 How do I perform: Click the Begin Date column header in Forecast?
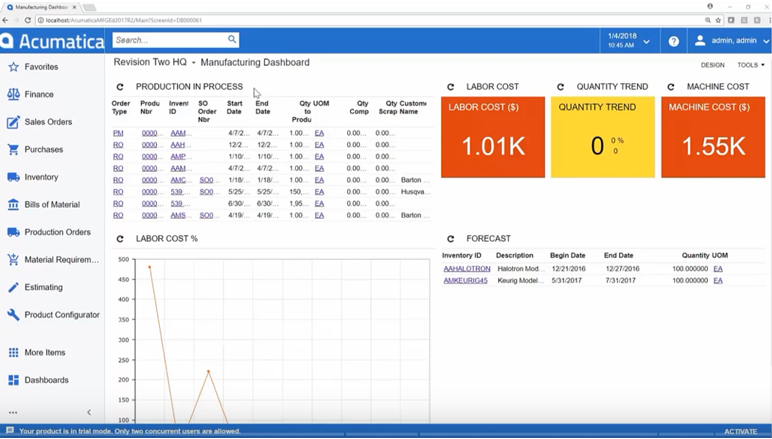pos(567,255)
